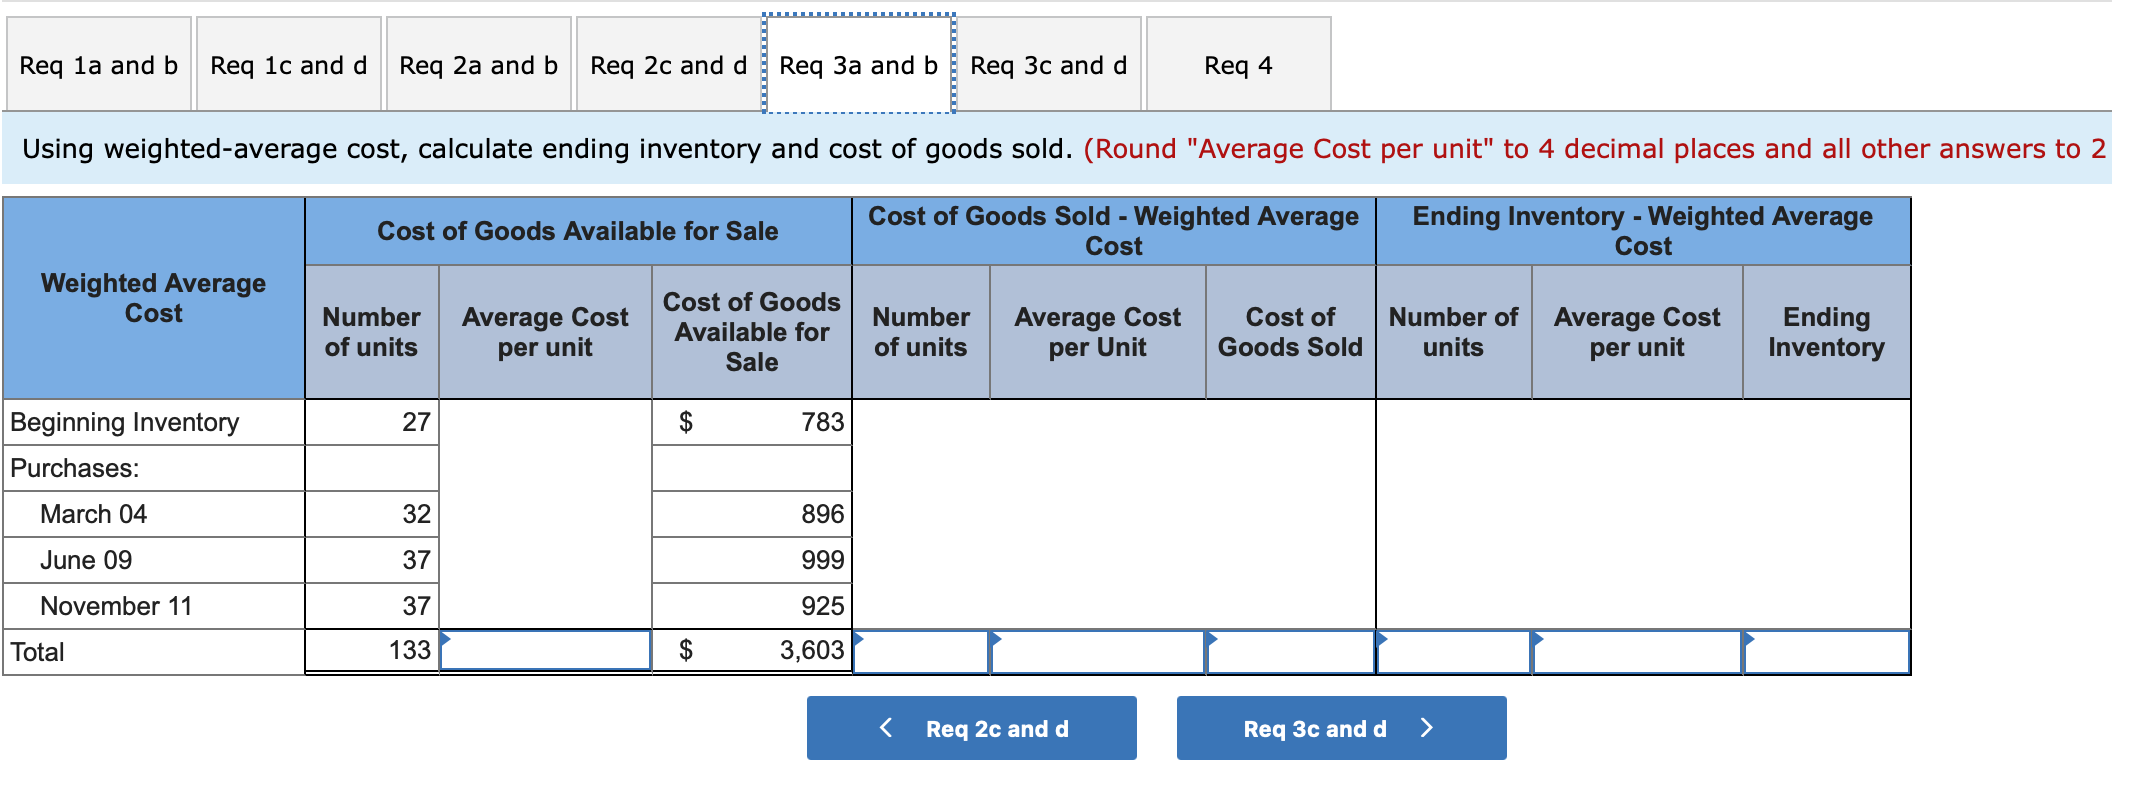
Task: Click the Total average cost per unit field
Action: (545, 651)
